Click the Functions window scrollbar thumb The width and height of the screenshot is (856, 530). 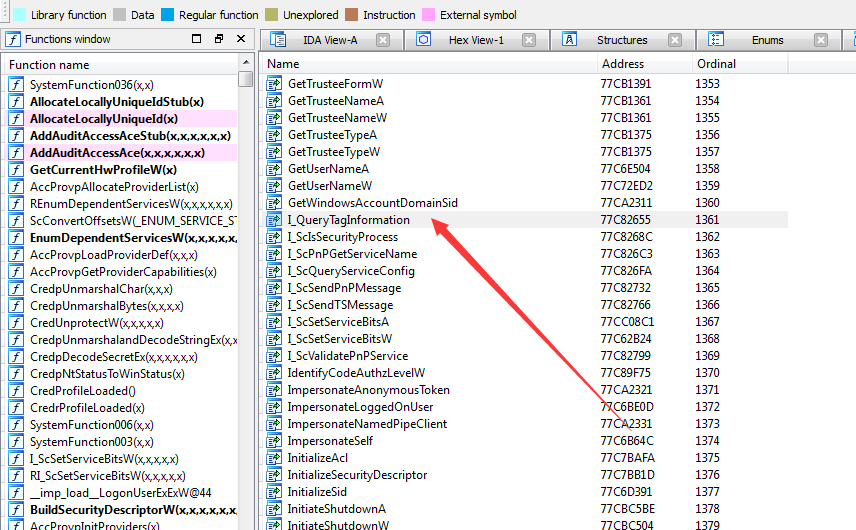pos(246,79)
